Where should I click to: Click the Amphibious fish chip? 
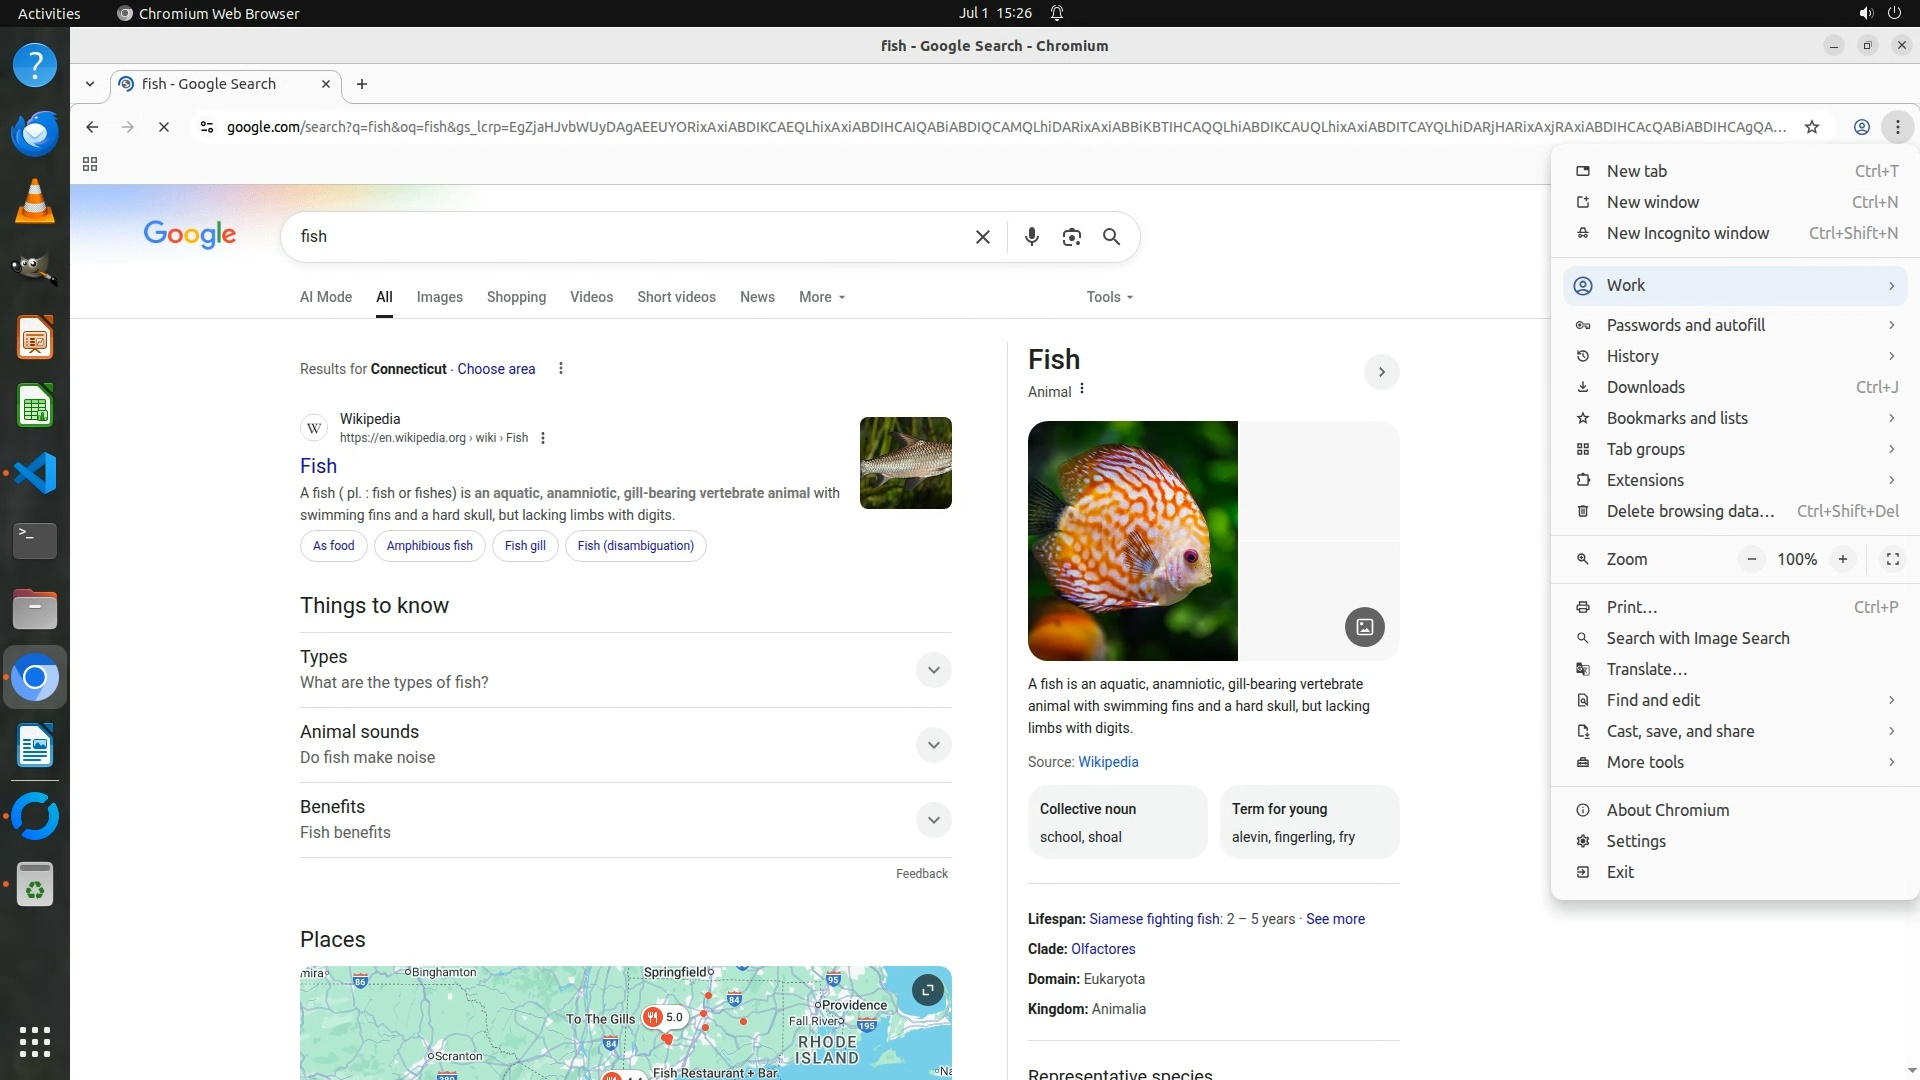click(x=429, y=546)
